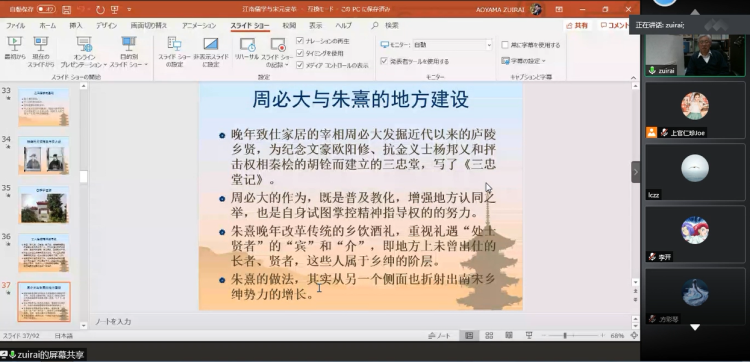
Task: Uncheck Use Timings (タイミングを使用) checkbox
Action: point(300,53)
